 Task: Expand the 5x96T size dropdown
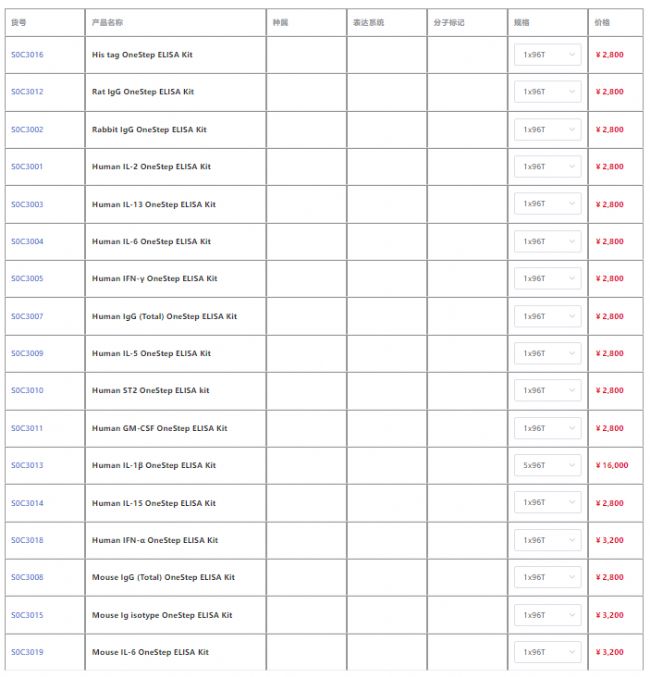[547, 466]
